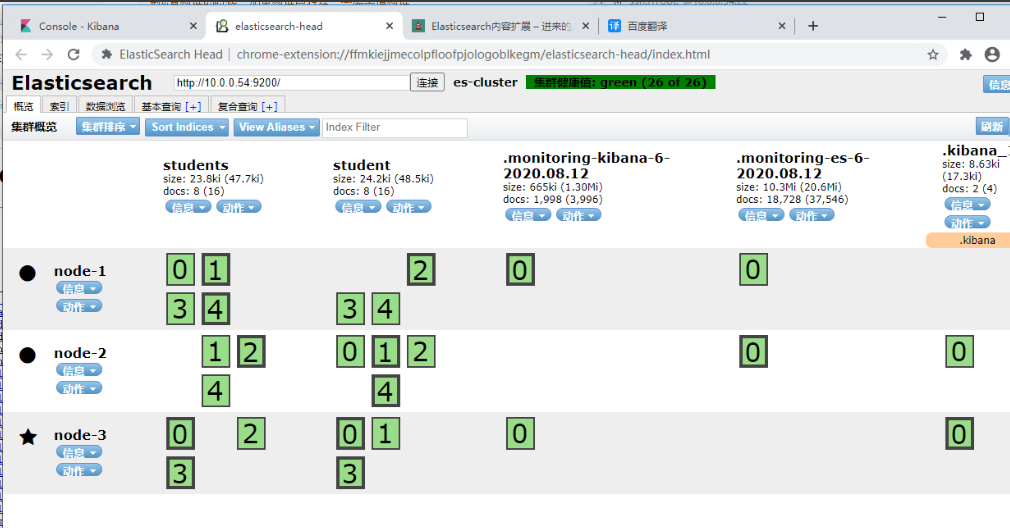Viewport: 1010px width, 528px height.
Task: Go forward using browser forward arrow
Action: point(47,55)
